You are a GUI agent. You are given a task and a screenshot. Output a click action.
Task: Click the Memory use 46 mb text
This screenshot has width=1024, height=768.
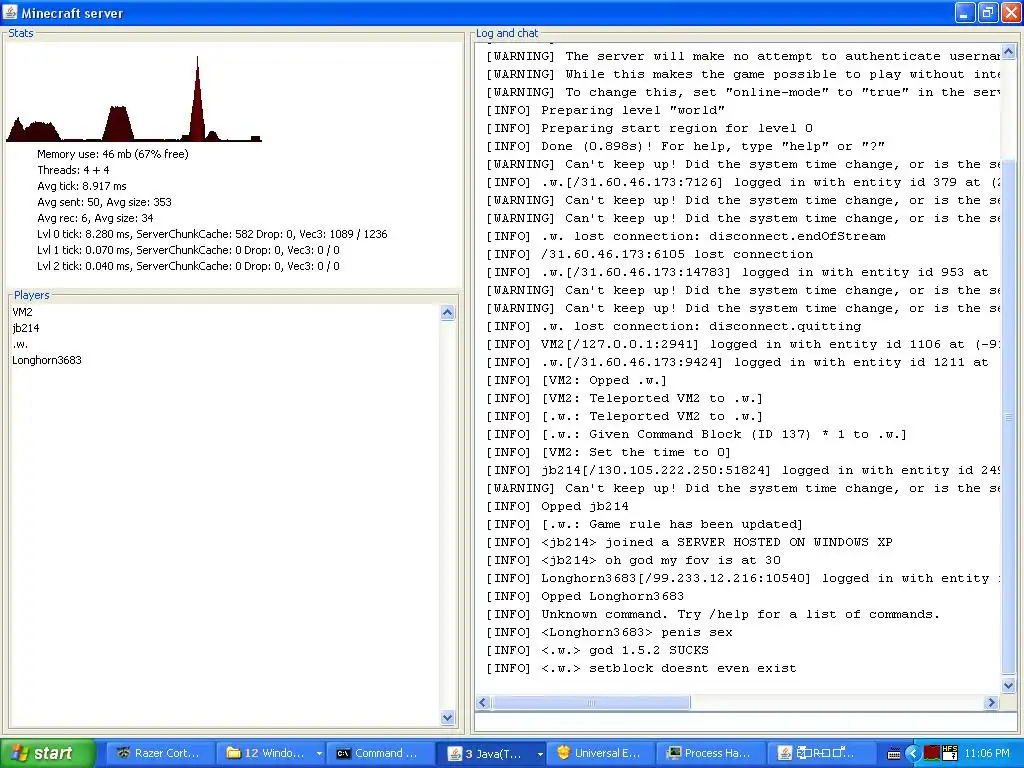(x=113, y=154)
